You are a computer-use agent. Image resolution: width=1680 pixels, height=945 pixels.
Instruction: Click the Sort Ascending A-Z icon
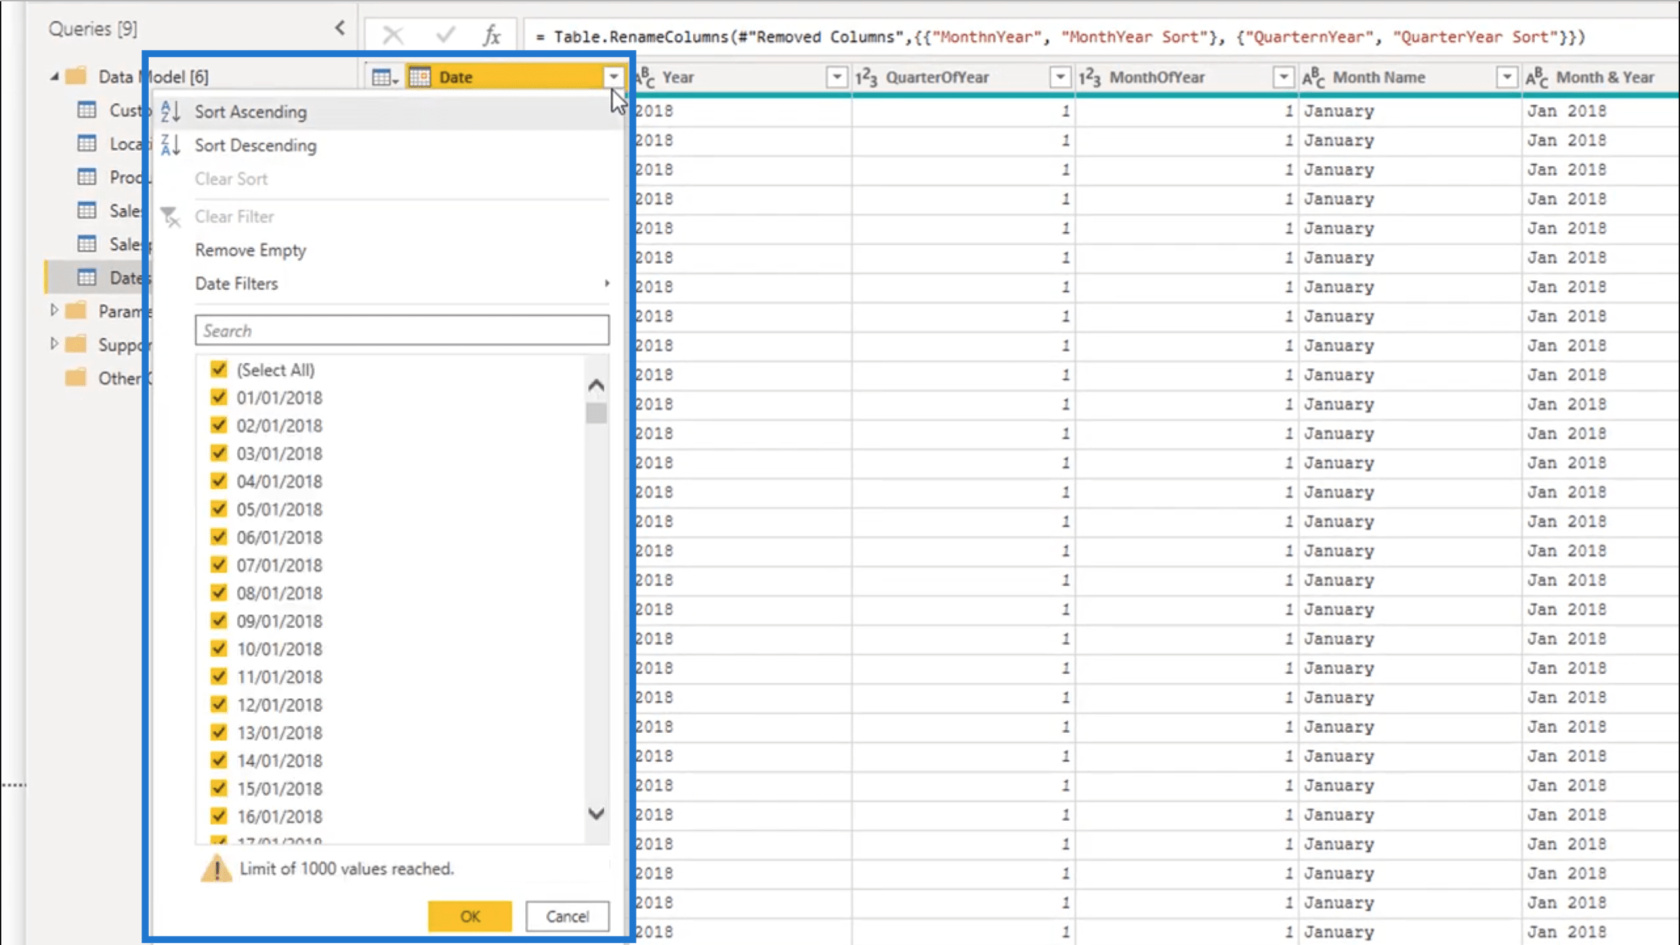[x=171, y=112]
